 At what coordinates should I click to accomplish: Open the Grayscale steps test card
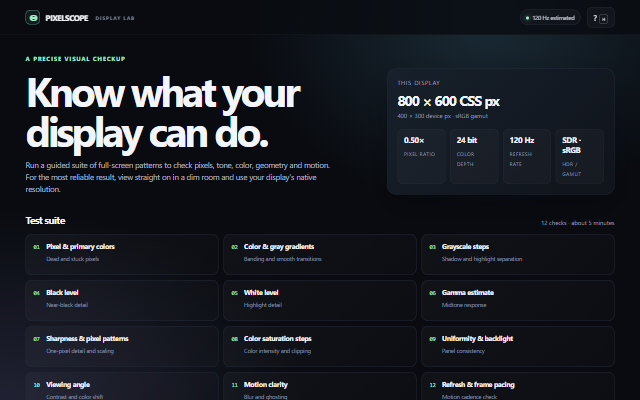(518, 254)
